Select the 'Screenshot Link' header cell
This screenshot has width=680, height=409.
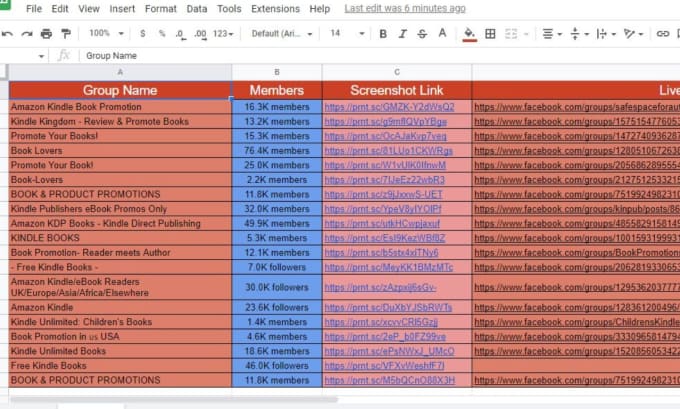[x=397, y=90]
